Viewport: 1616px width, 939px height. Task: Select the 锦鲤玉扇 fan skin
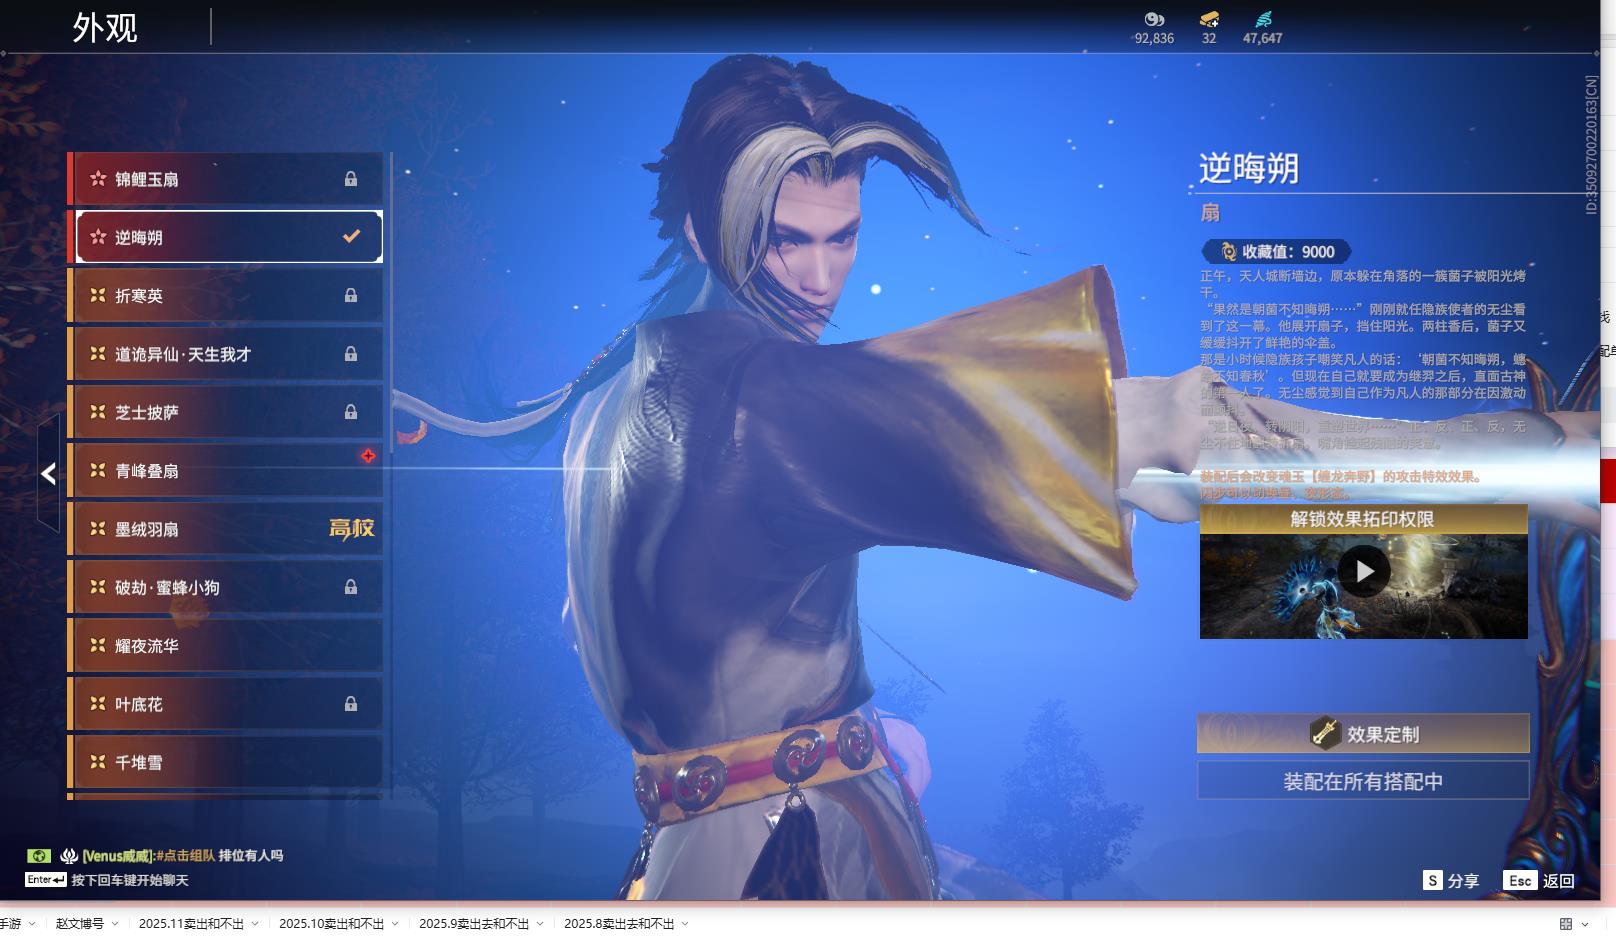click(226, 179)
